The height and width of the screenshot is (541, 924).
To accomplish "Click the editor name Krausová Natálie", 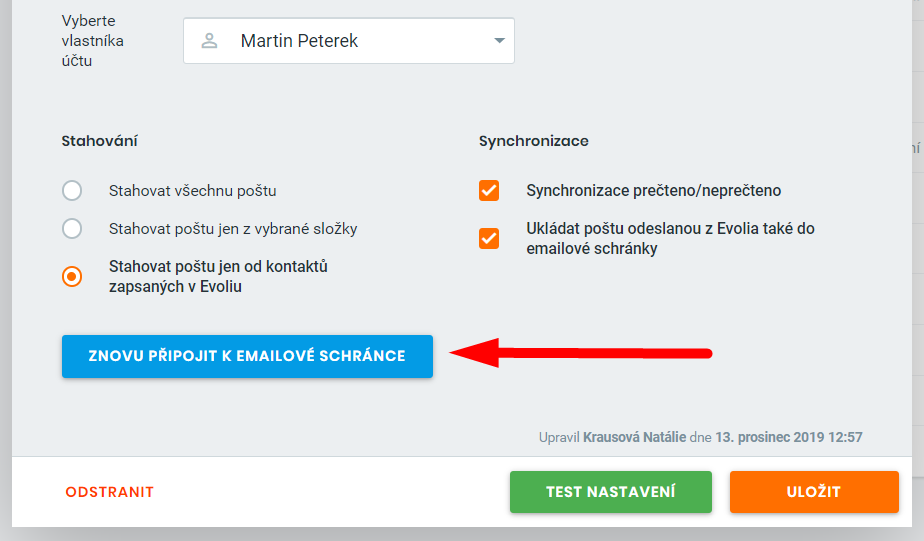I will [635, 437].
